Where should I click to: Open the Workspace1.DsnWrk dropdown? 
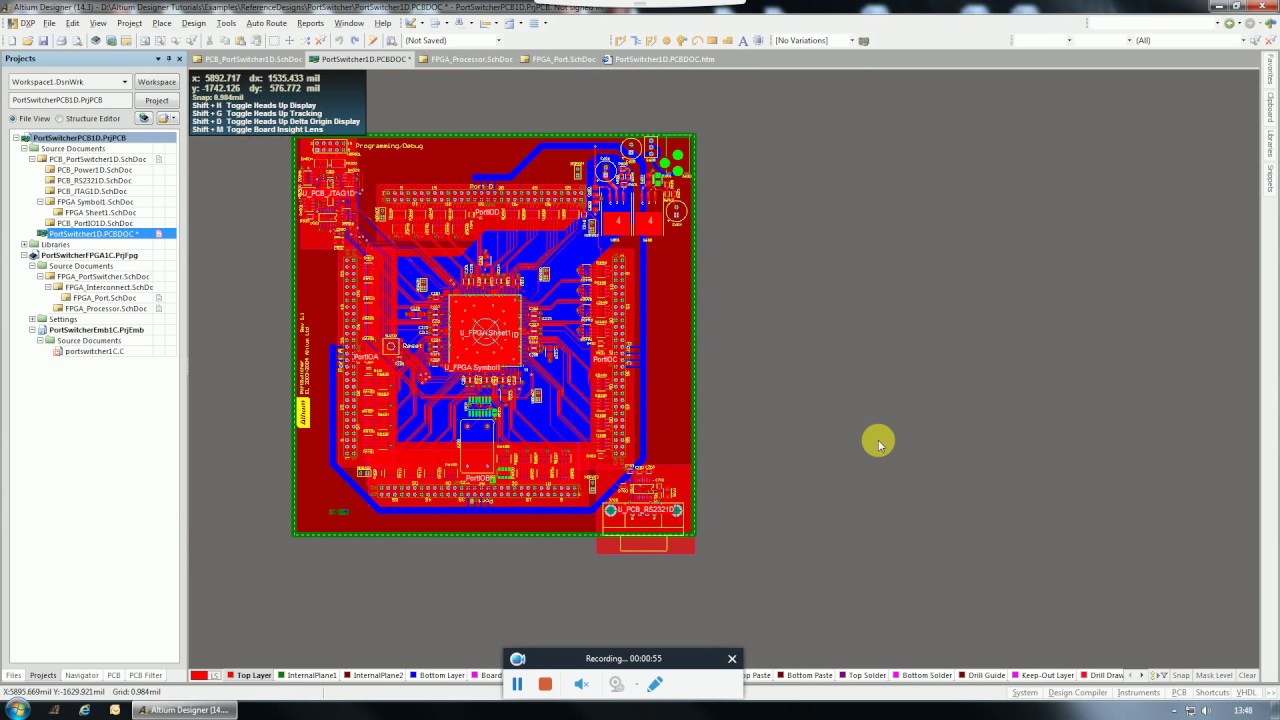[125, 82]
